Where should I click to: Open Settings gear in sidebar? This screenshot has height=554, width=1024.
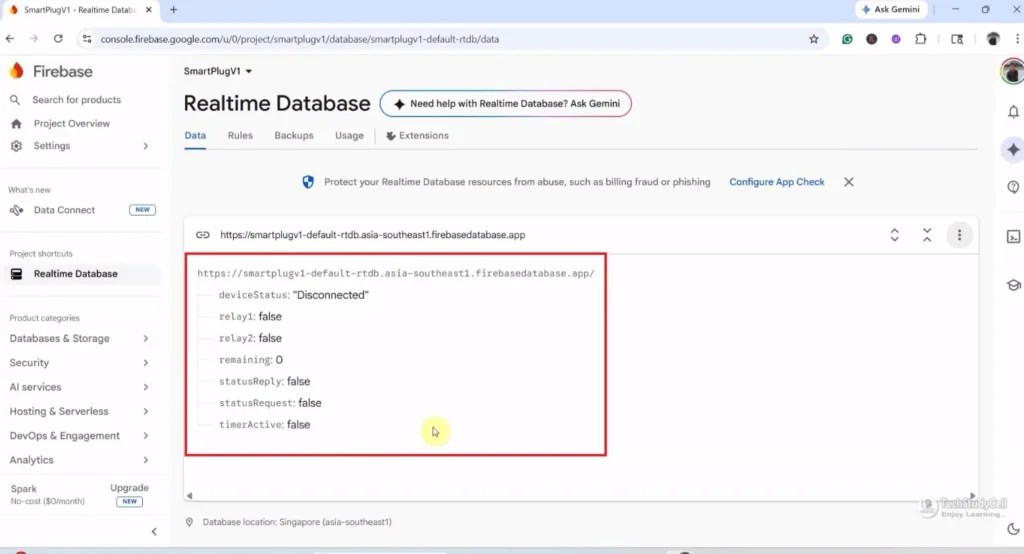16,146
